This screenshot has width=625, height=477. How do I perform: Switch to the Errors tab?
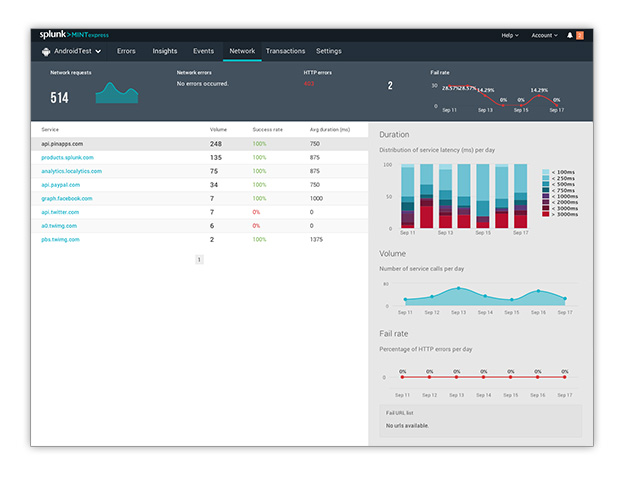(x=126, y=51)
